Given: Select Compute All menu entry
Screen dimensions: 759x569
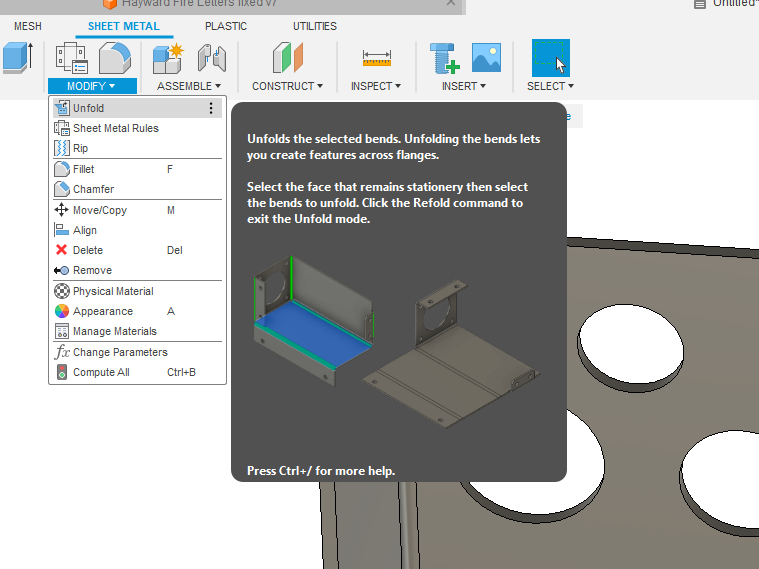Looking at the screenshot, I should click(137, 372).
